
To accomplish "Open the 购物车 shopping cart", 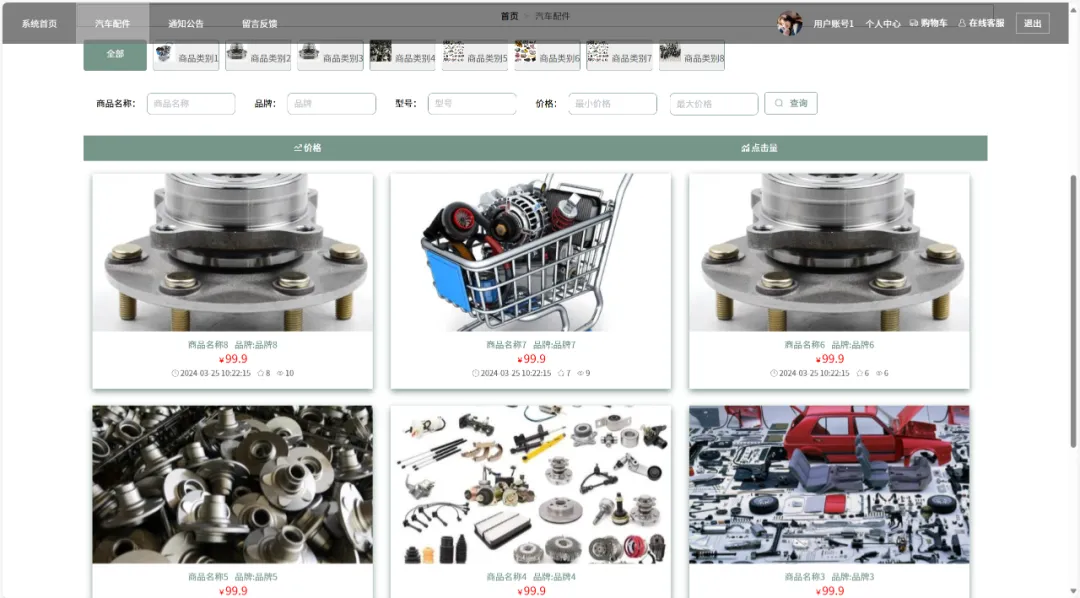I will point(928,23).
